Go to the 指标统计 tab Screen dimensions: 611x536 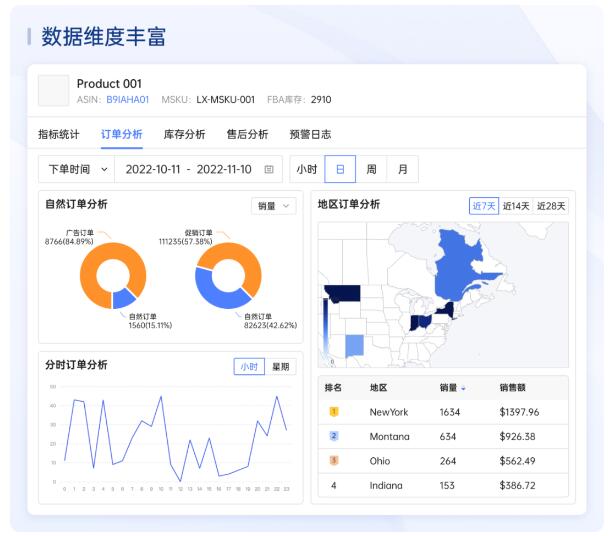pos(59,134)
